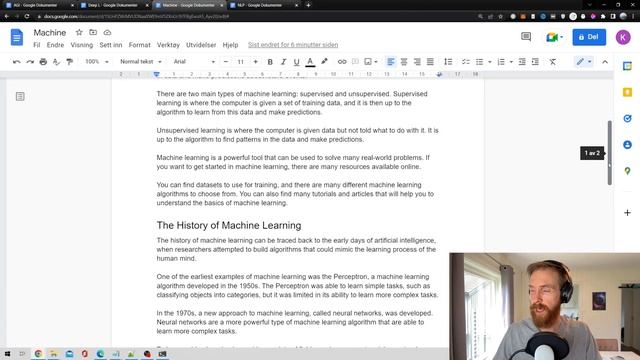Increase the font size
640x360 pixels.
(256, 62)
